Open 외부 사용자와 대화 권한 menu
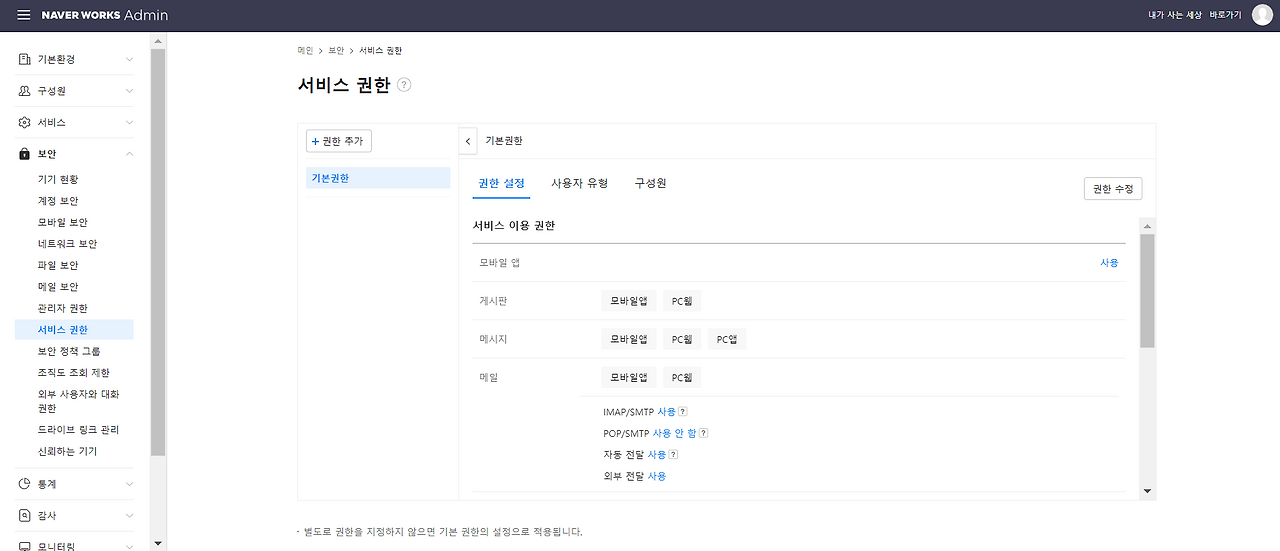The height and width of the screenshot is (551, 1280). tap(78, 401)
